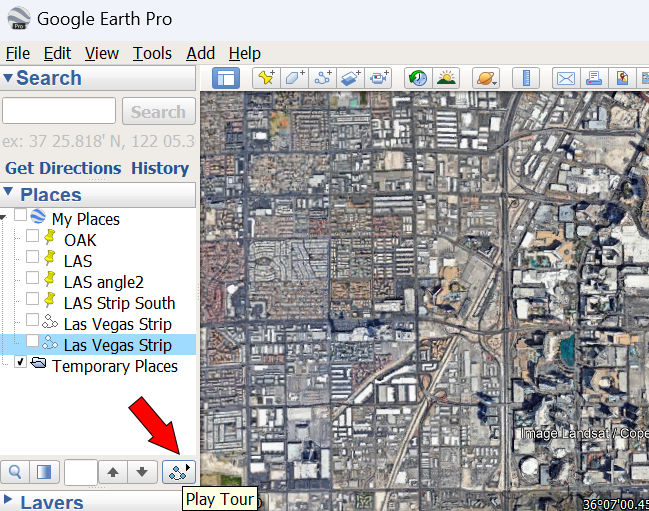The width and height of the screenshot is (649, 511).
Task: Click the magnifier search-places icon
Action: point(15,472)
